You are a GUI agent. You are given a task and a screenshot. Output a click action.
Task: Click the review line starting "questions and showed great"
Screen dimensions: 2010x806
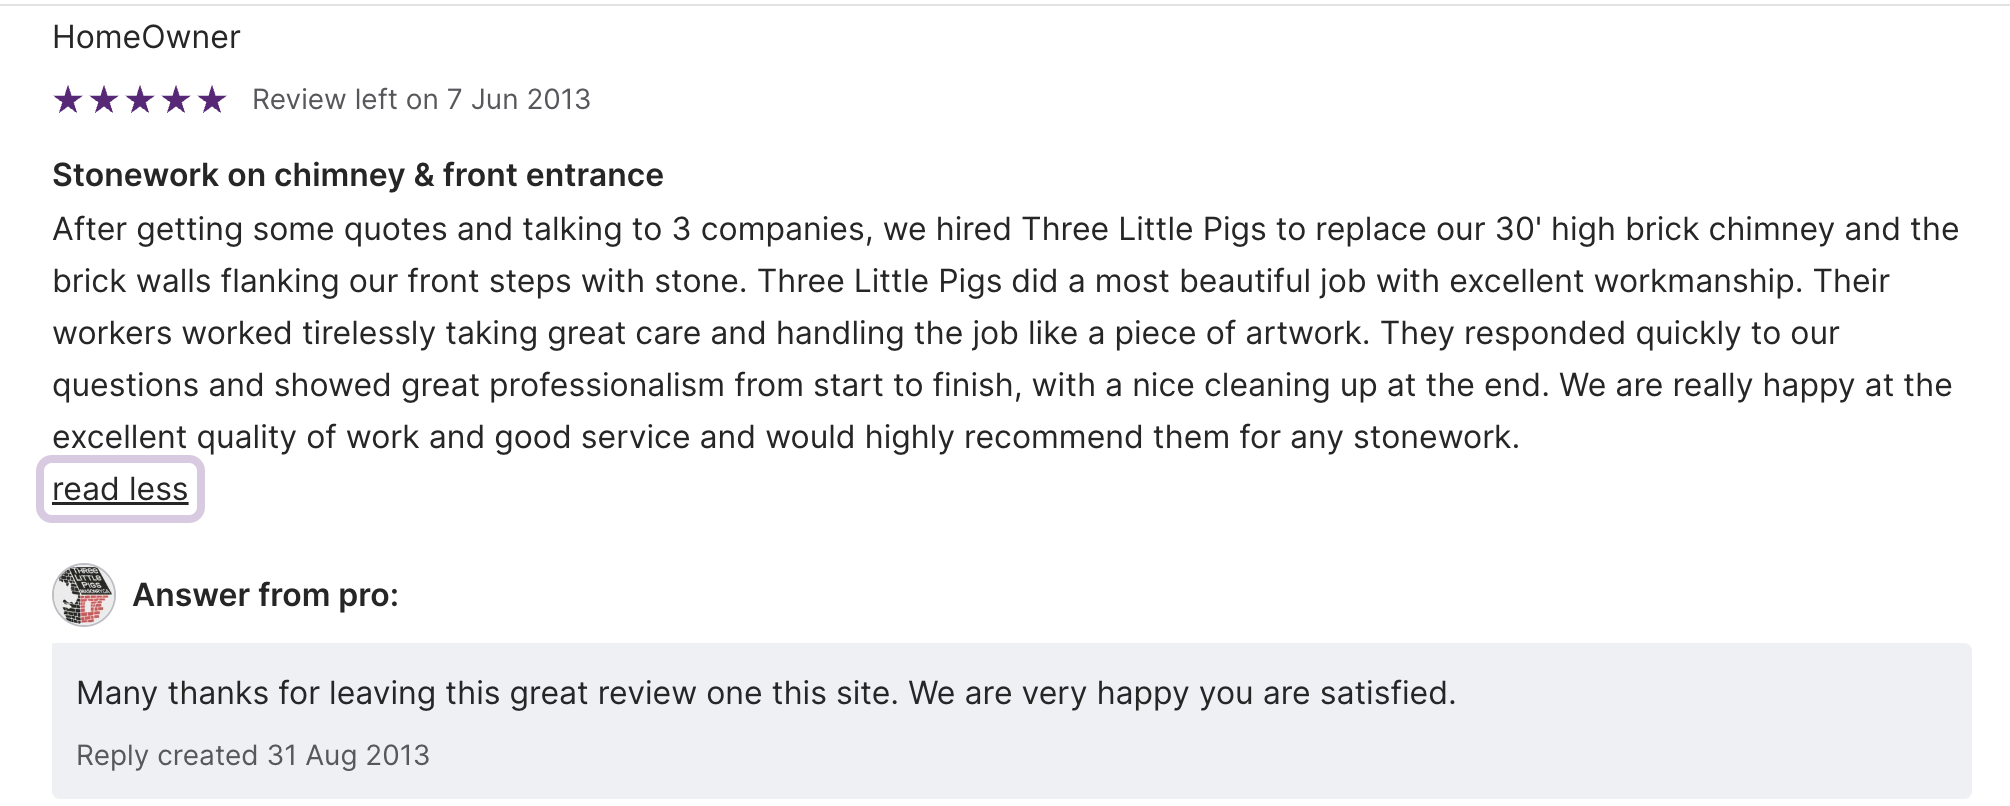tap(1001, 385)
